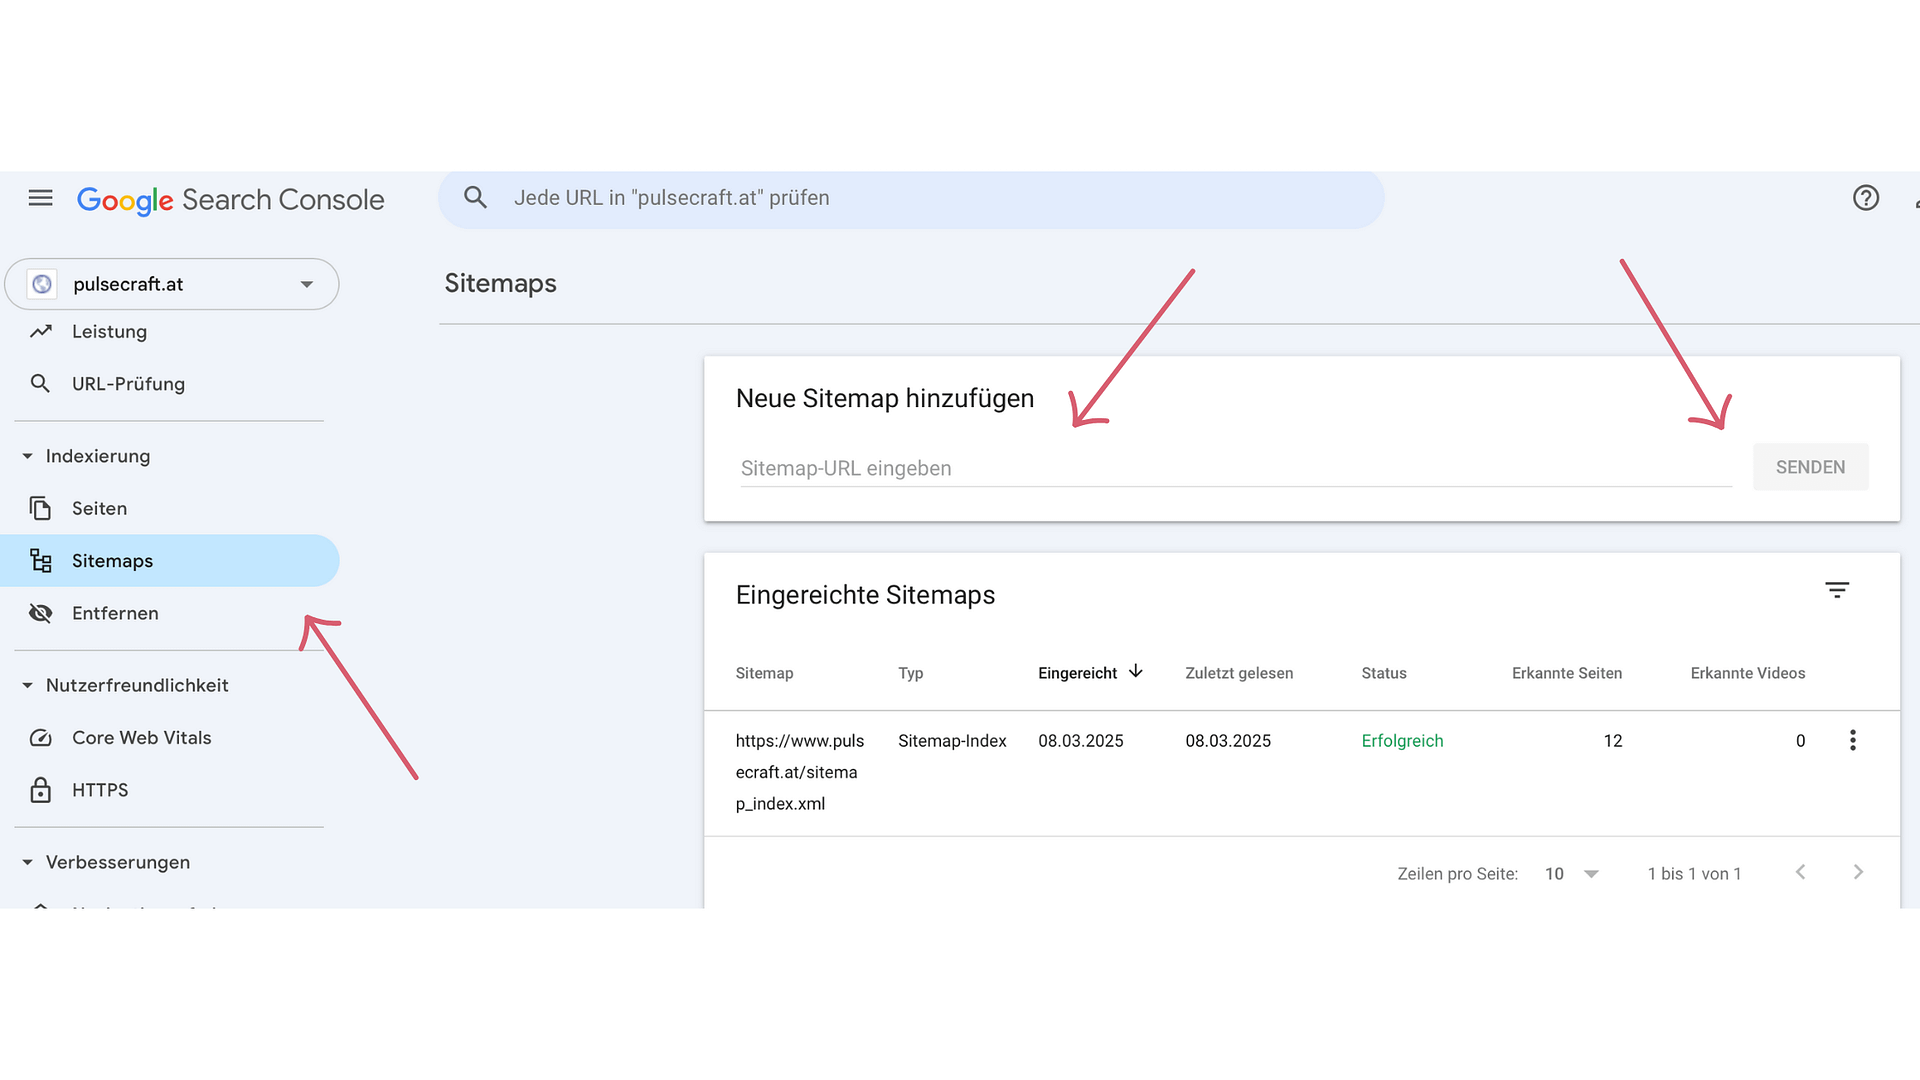
Task: Sort by Erkannte Seiten column header
Action: 1567,673
